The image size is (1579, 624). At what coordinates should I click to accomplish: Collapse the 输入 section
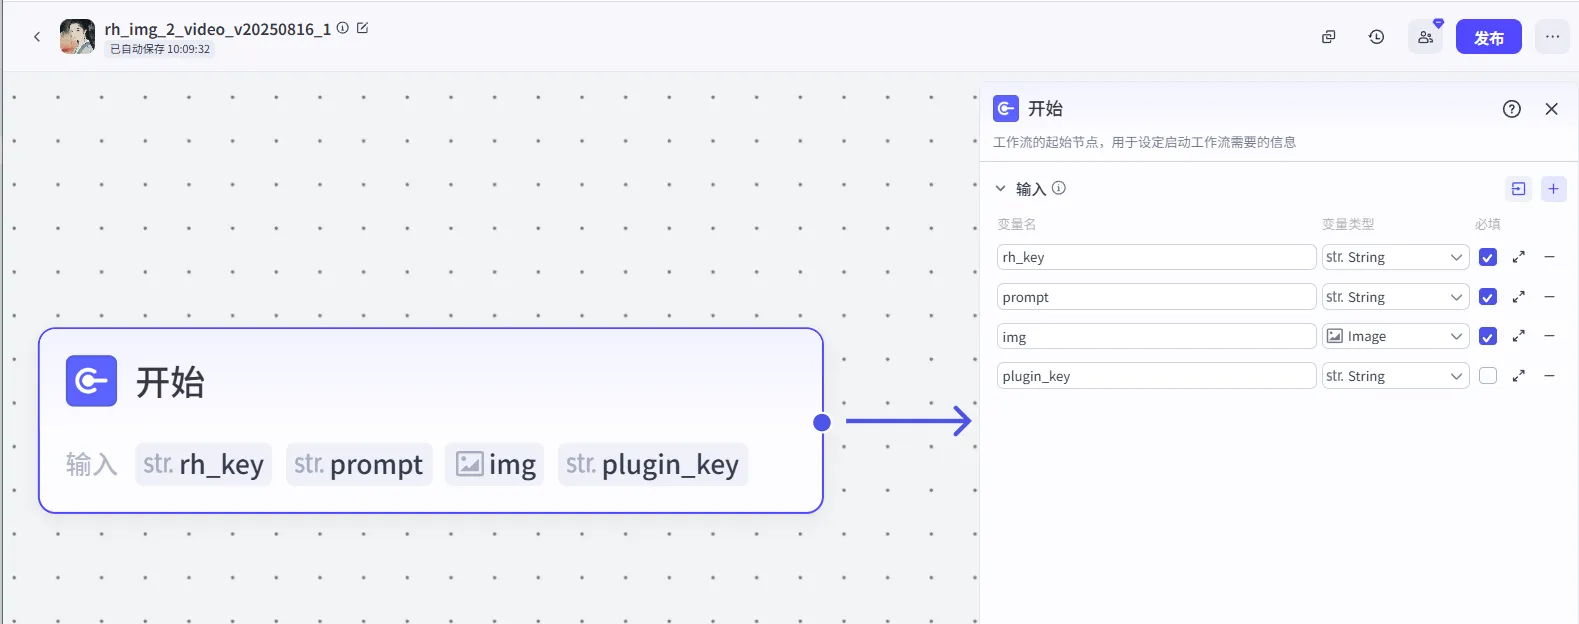[x=1000, y=189]
